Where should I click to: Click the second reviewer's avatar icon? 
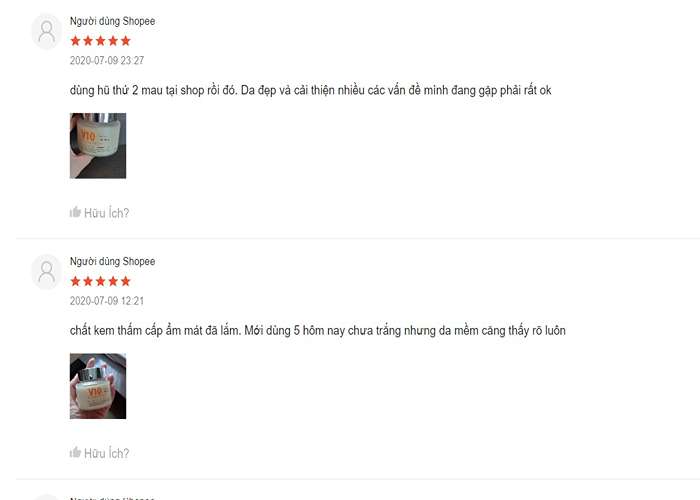(x=46, y=272)
